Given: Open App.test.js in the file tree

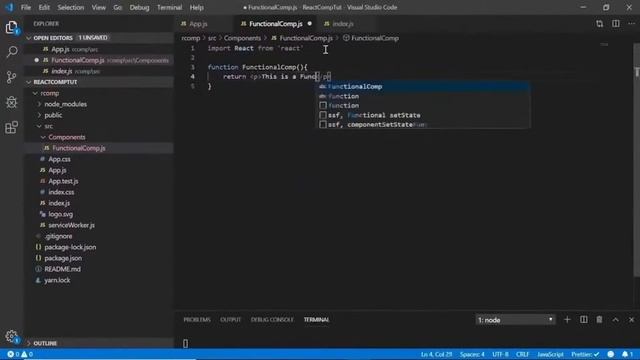Looking at the screenshot, I should click(x=63, y=181).
